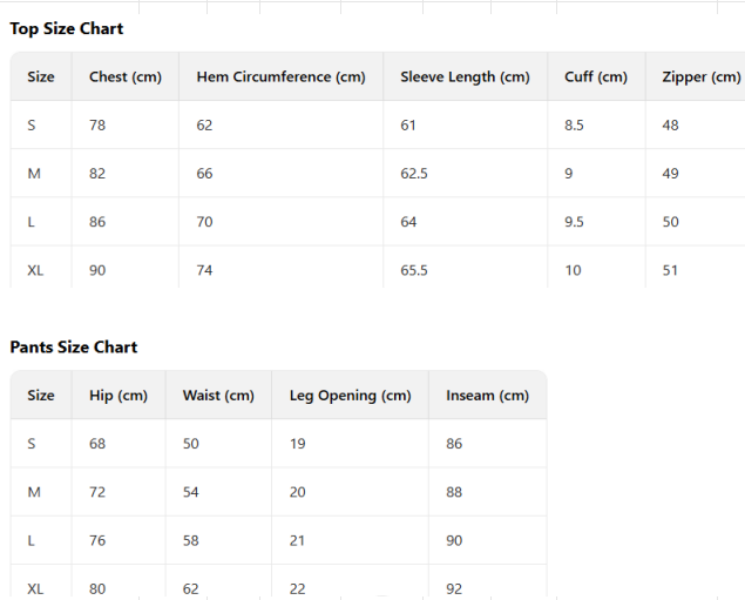Select the "Chest (cm)" column header
This screenshot has width=745, height=600.
tap(125, 77)
